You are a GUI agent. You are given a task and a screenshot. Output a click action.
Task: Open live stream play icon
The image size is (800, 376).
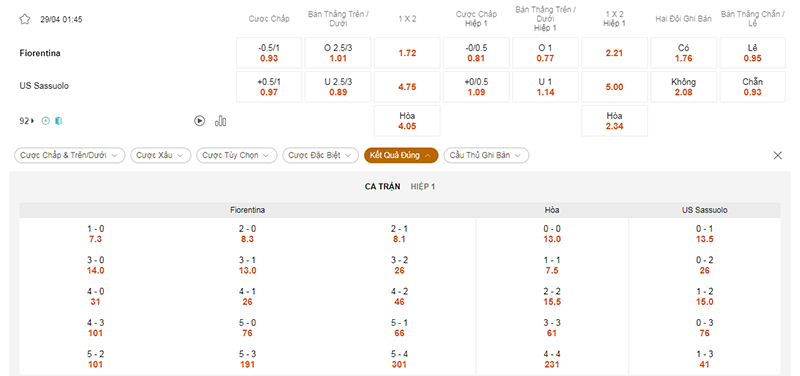click(x=199, y=121)
